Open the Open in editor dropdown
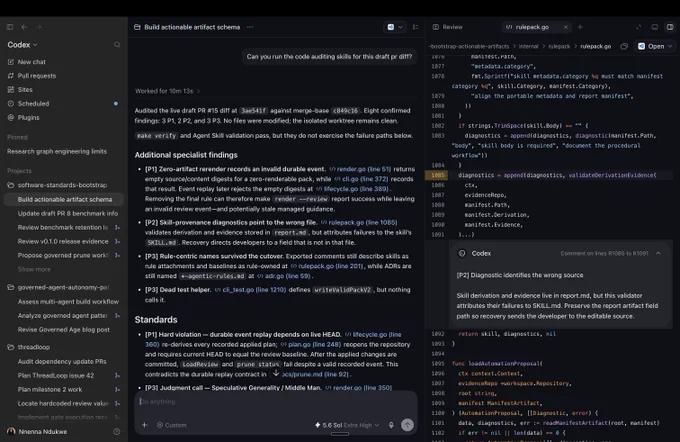680x442 pixels. (655, 46)
